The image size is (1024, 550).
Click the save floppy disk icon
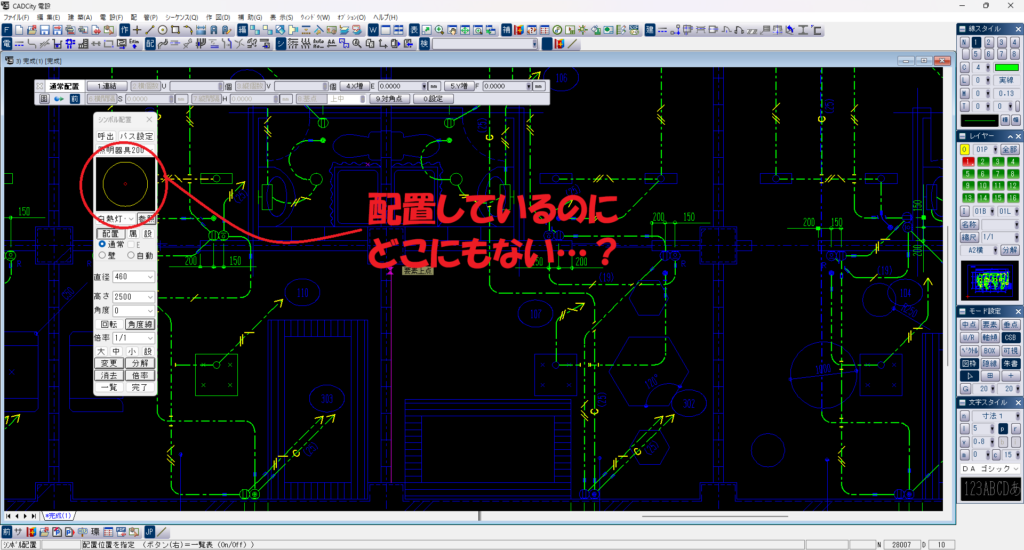pos(44,30)
